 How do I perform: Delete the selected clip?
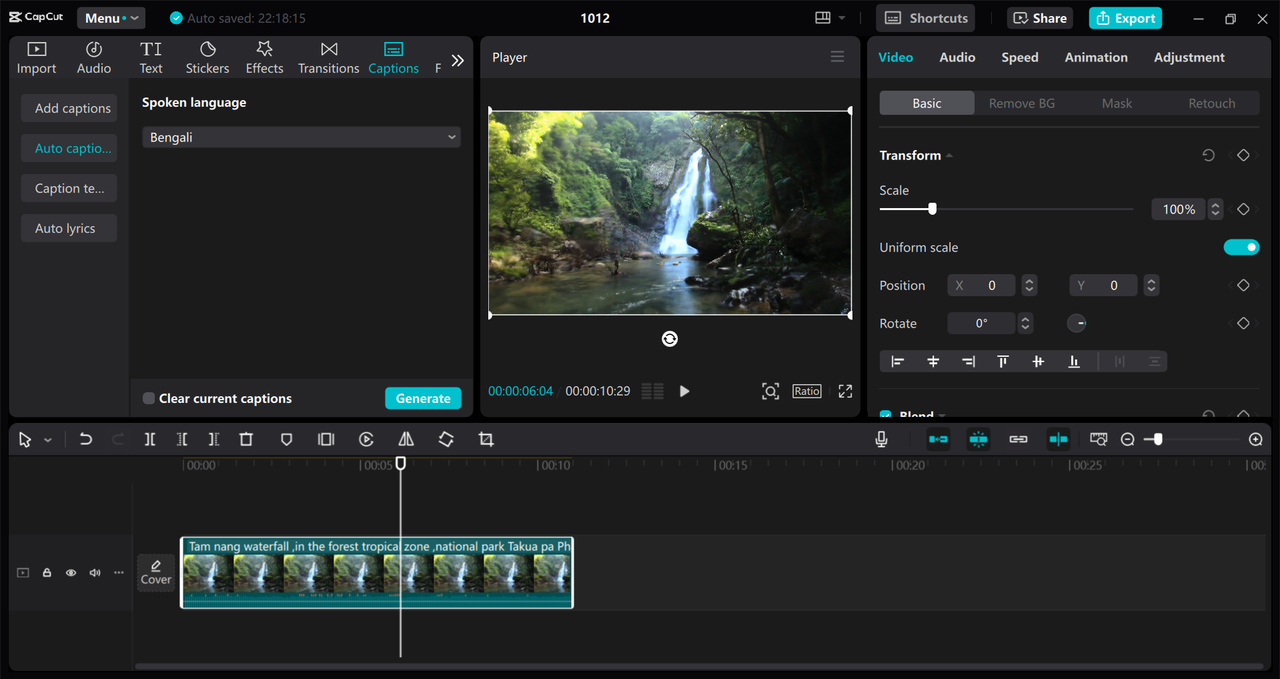point(246,440)
